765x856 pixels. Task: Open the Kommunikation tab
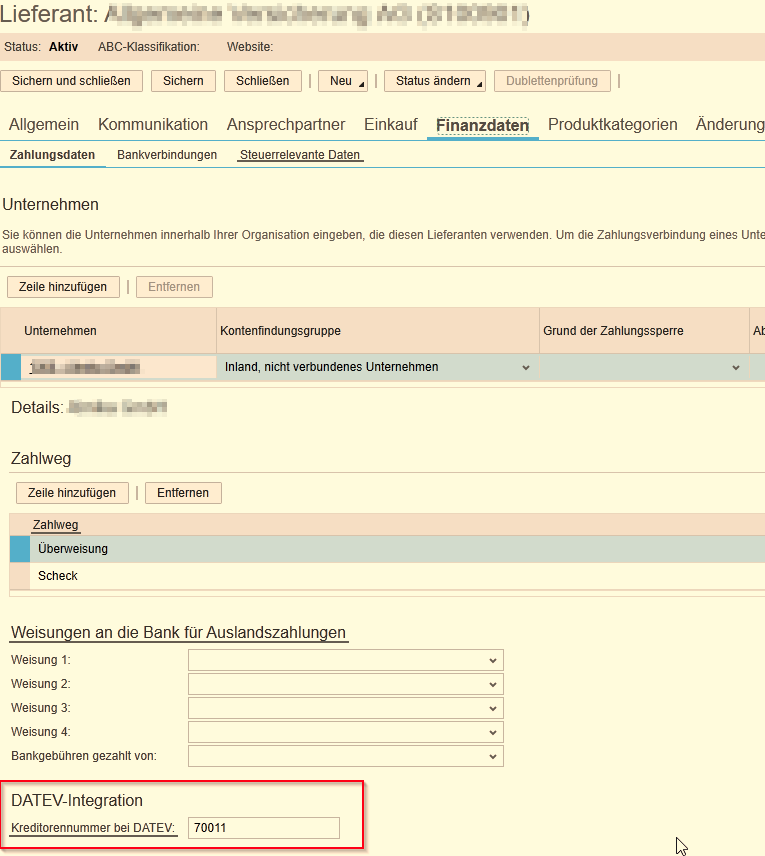(153, 125)
